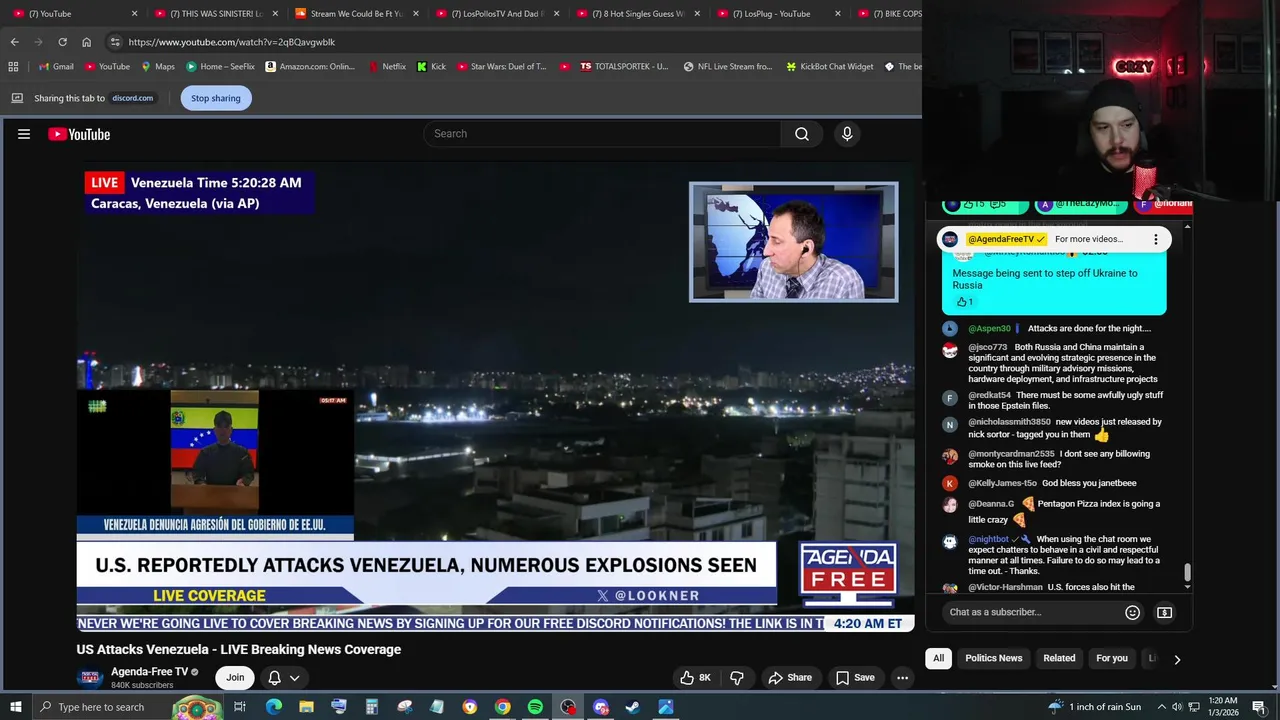Click the Agenda-Free TV channel avatar
The height and width of the screenshot is (720, 1280).
(90, 677)
